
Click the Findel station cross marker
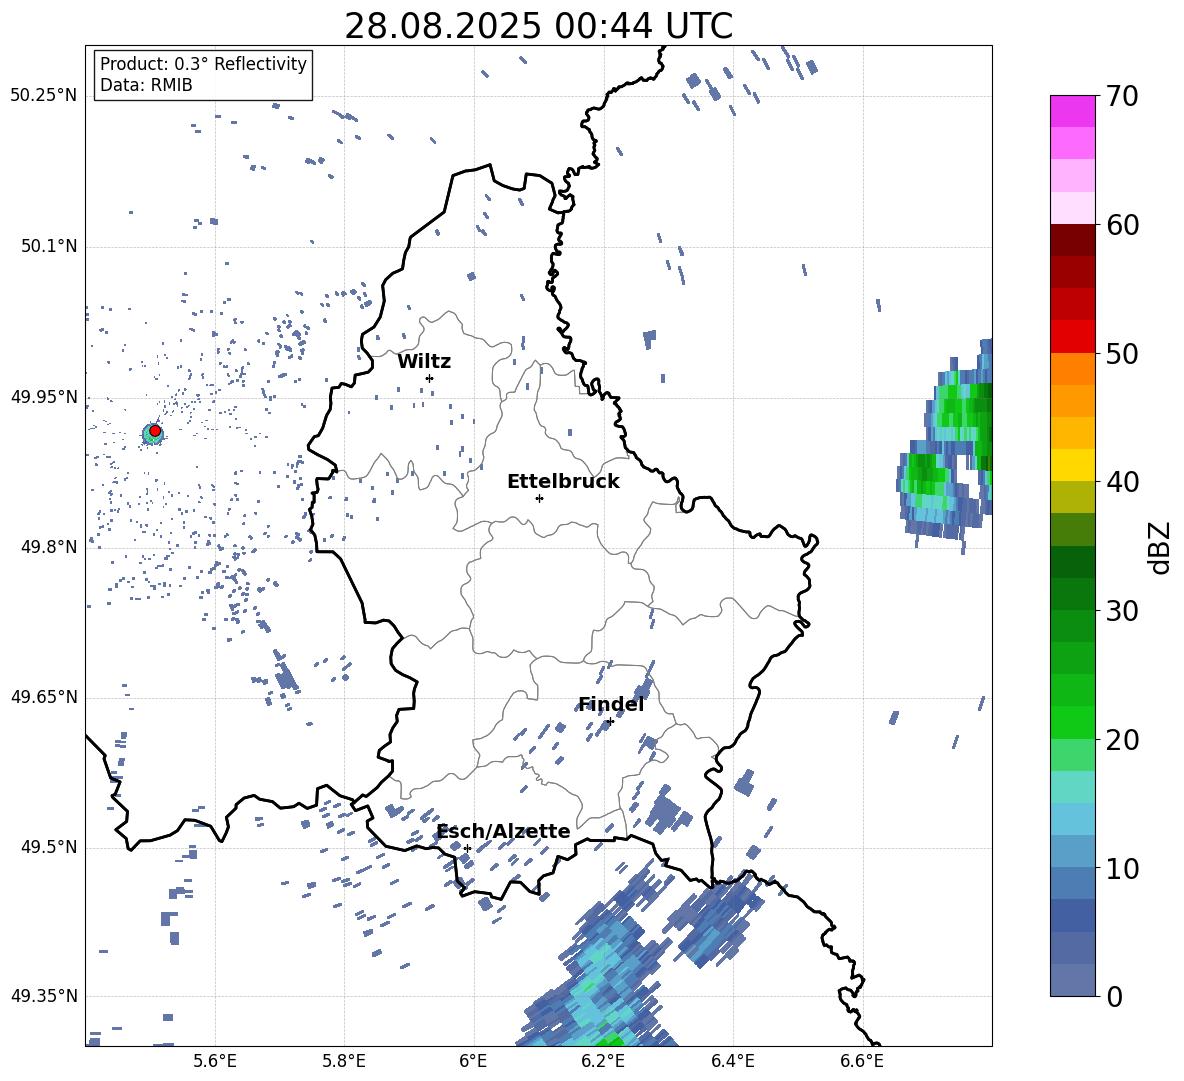(610, 721)
